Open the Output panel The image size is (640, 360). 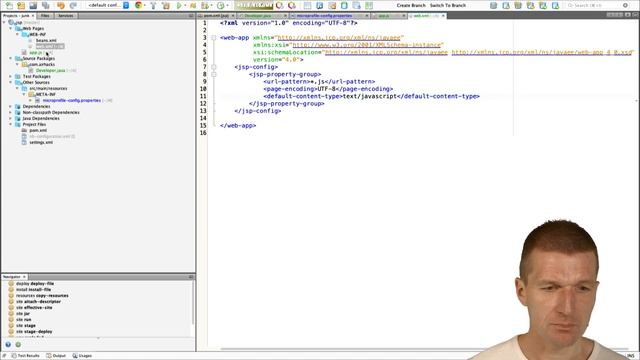coord(56,356)
